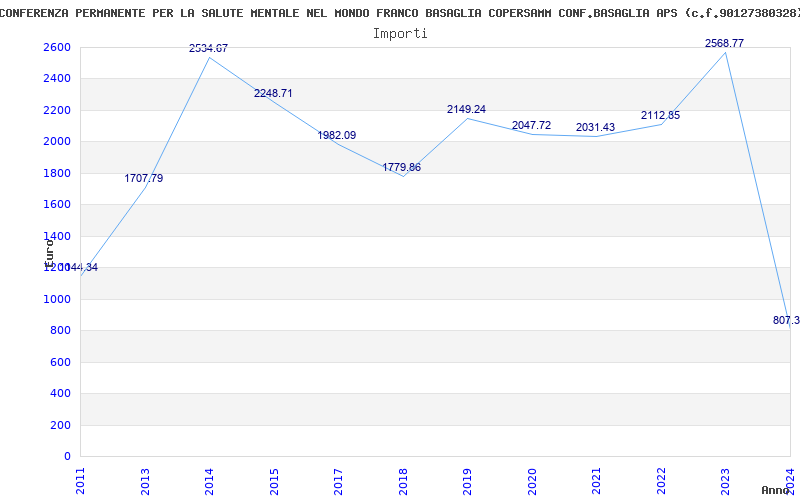Click the y-axis tick 600
The image size is (800, 500).
(60, 362)
